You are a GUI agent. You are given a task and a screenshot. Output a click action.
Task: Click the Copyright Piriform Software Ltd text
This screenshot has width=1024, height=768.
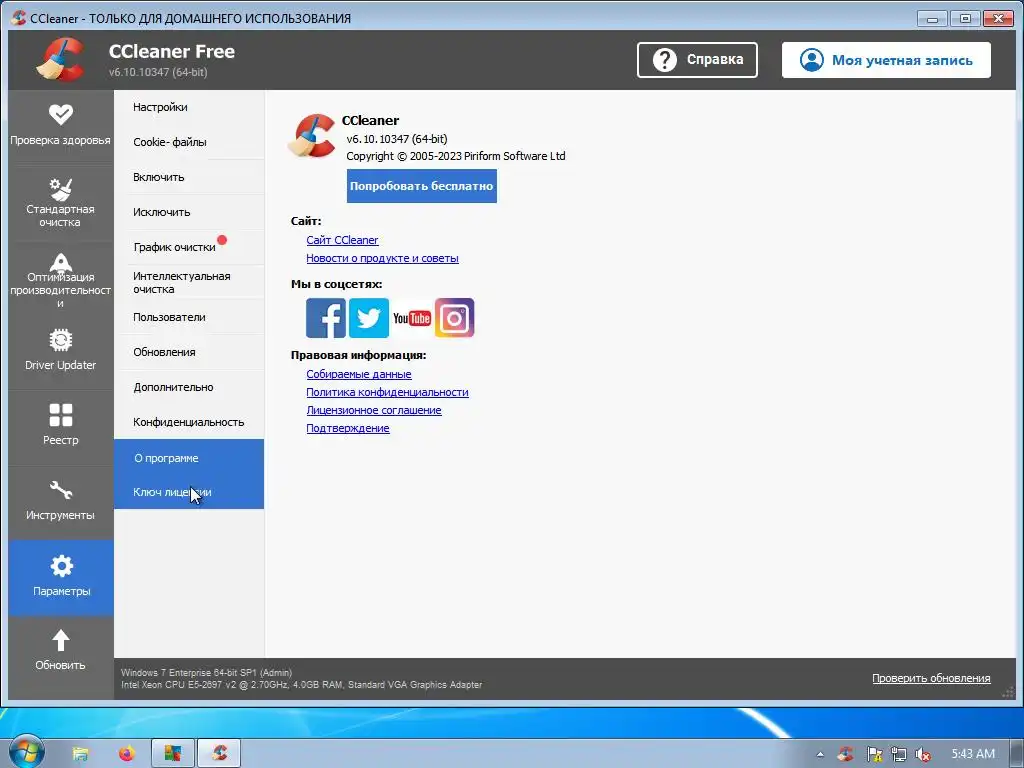pyautogui.click(x=455, y=156)
